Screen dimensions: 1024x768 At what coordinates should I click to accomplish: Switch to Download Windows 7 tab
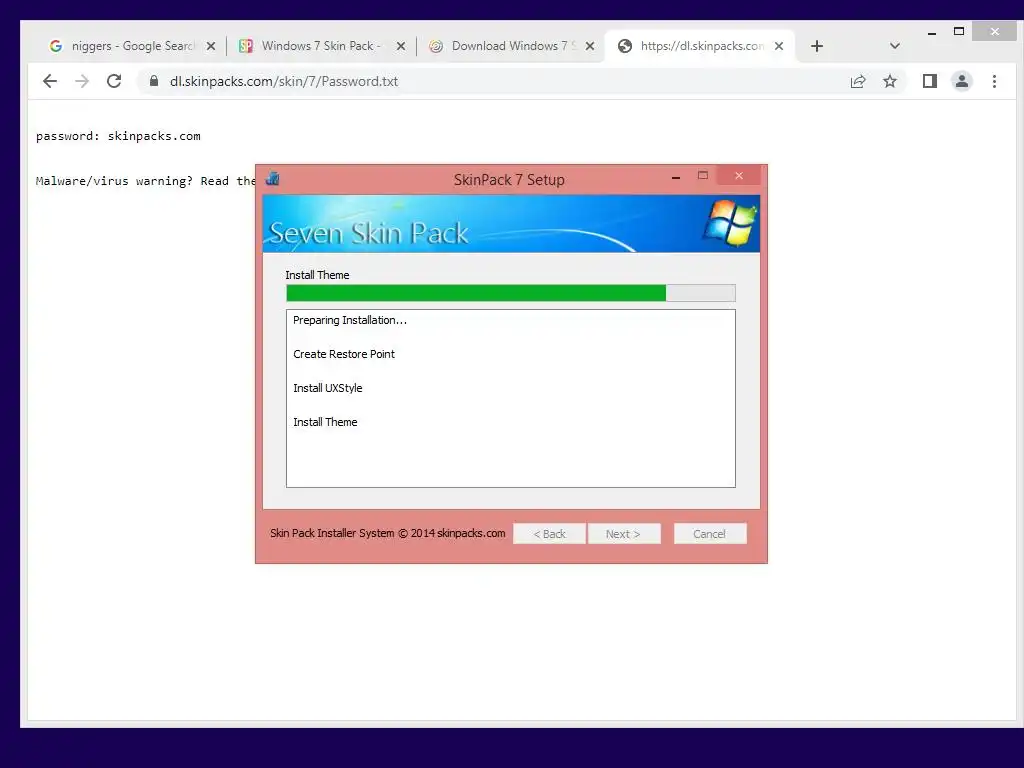pyautogui.click(x=503, y=46)
